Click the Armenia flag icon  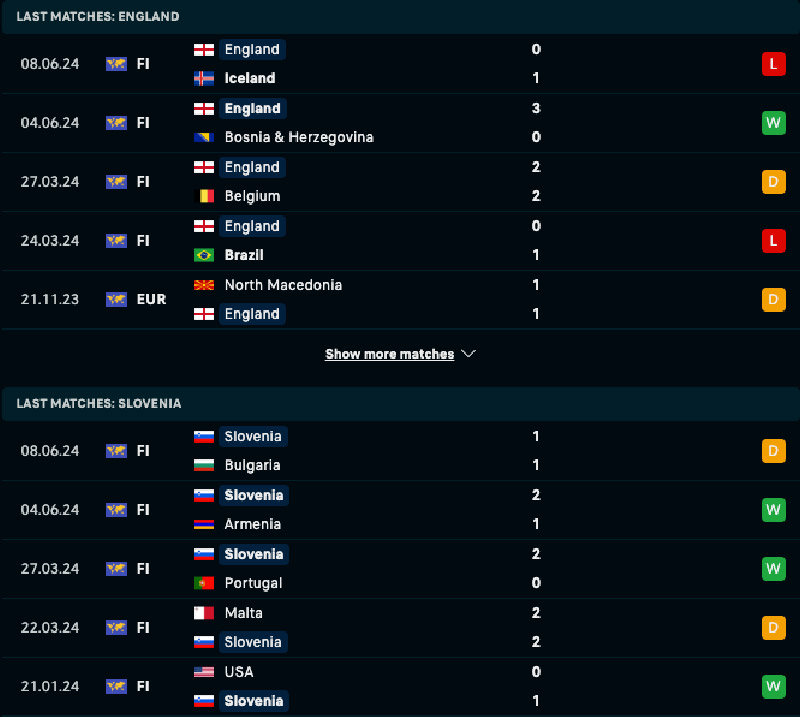tap(204, 524)
